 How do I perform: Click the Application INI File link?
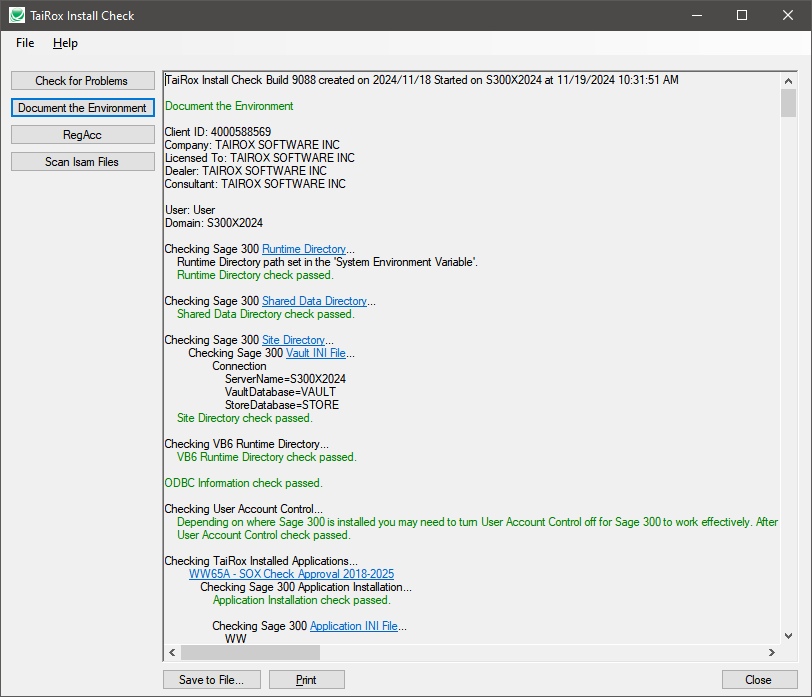(x=353, y=626)
